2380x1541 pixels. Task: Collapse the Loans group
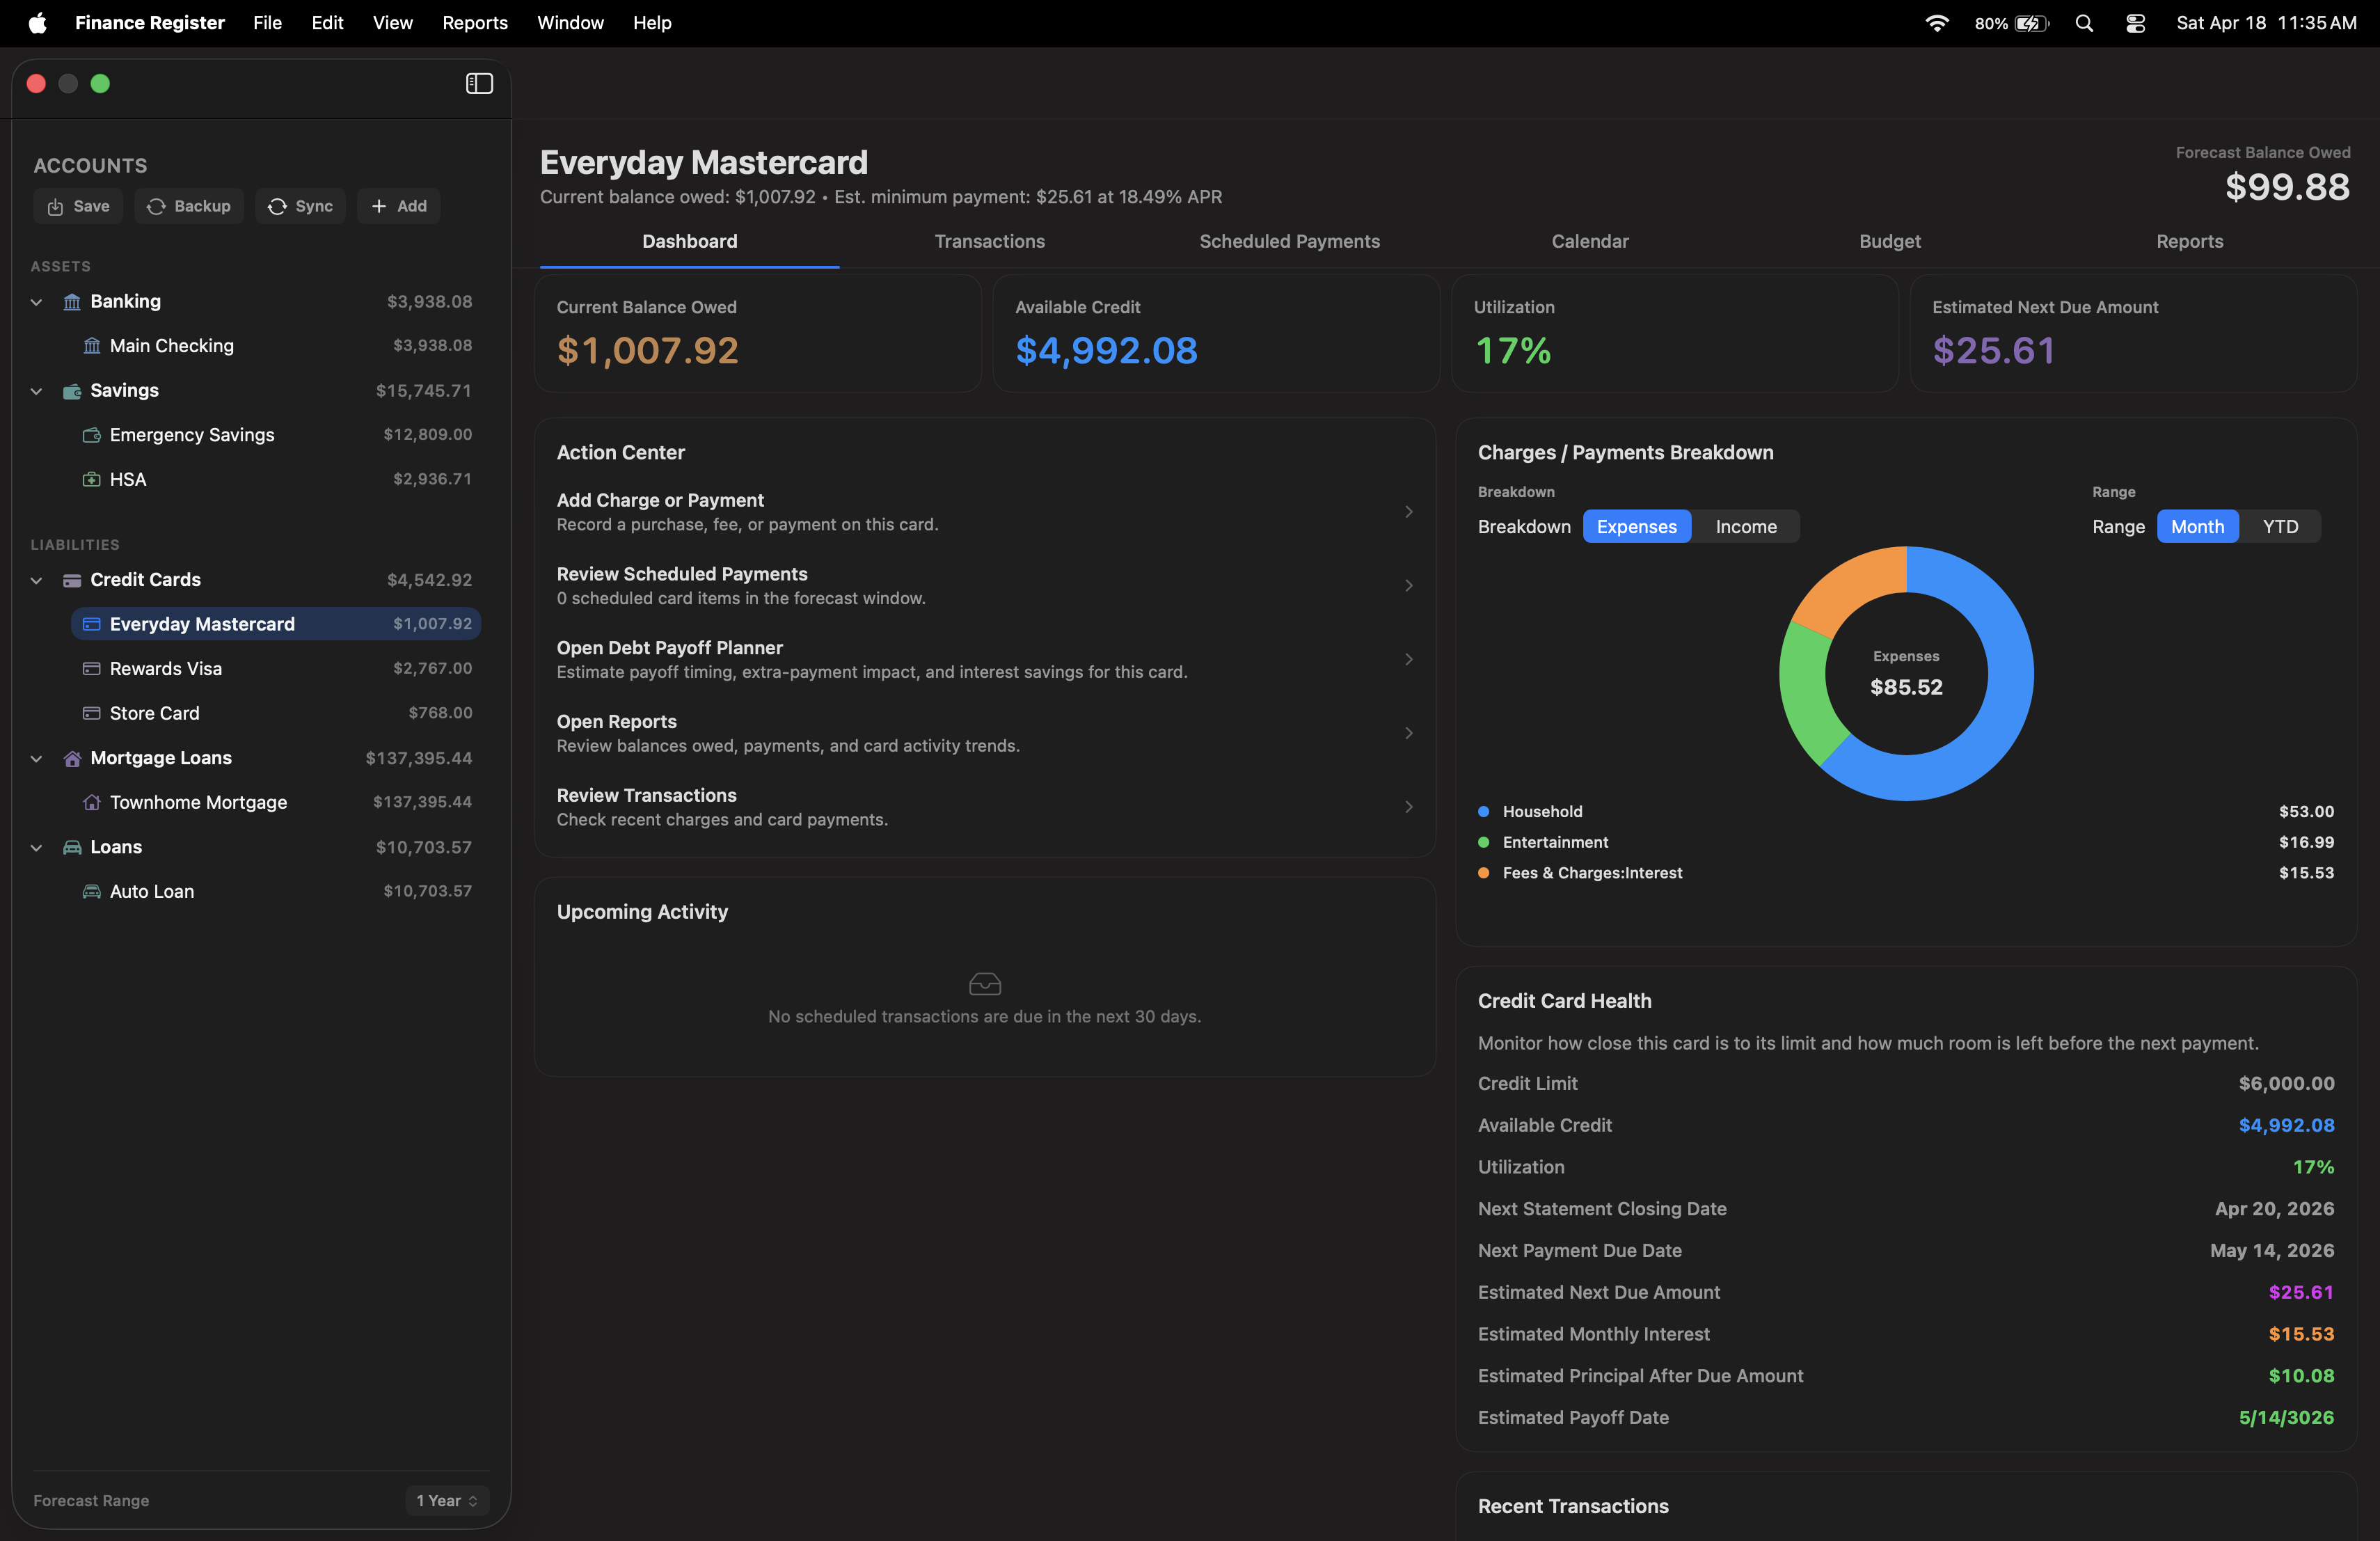[x=36, y=847]
